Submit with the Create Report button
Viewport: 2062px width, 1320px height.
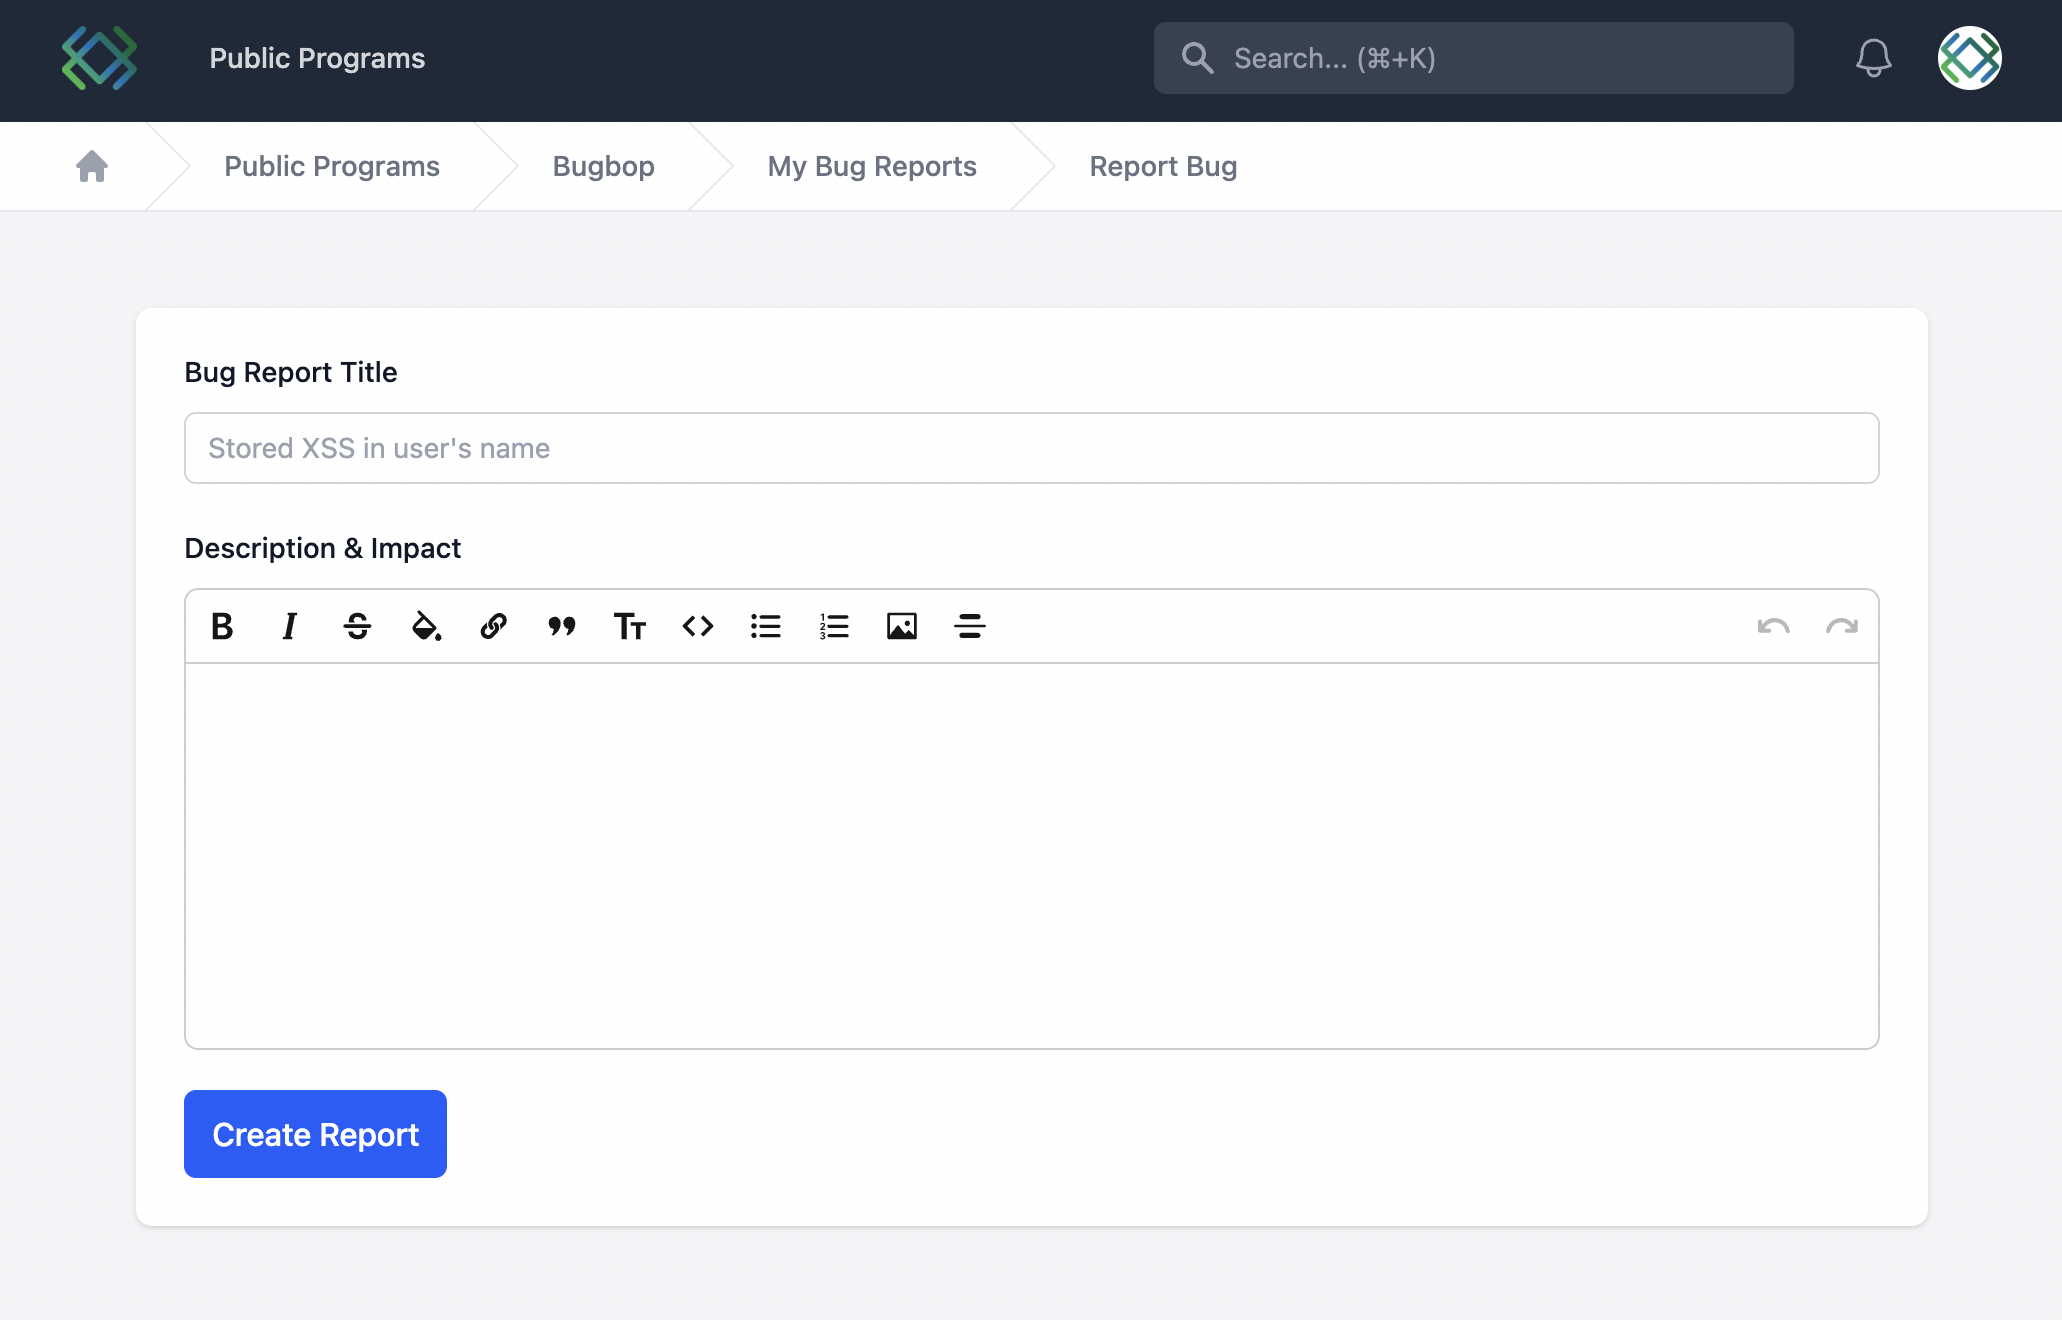315,1134
